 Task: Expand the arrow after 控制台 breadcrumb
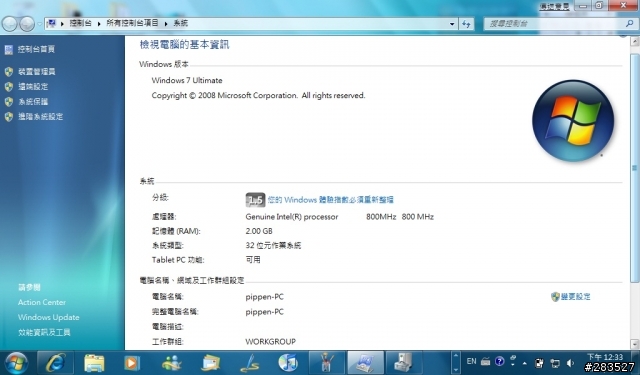pyautogui.click(x=99, y=24)
